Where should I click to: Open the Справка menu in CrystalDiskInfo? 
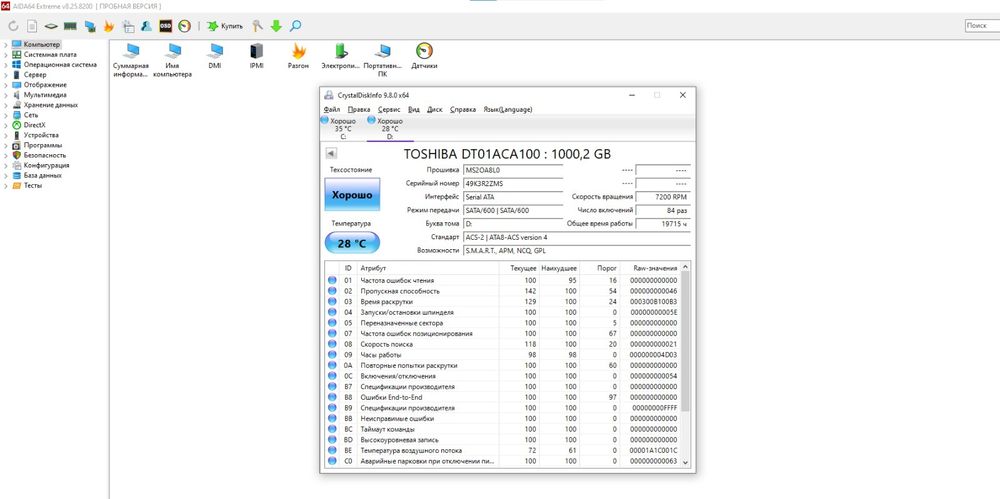tap(462, 110)
